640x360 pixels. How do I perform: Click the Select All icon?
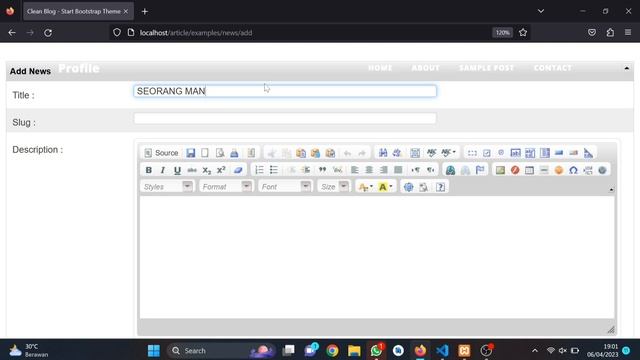415,153
